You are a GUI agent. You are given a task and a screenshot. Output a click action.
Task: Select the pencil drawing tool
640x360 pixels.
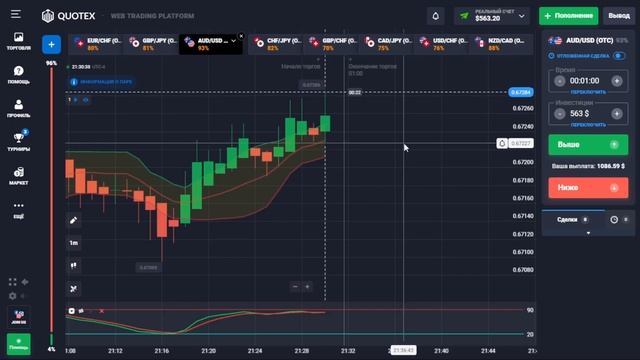point(73,220)
